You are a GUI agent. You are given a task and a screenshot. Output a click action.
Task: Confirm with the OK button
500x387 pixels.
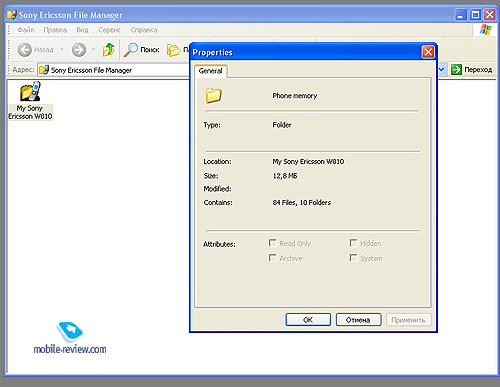308,320
